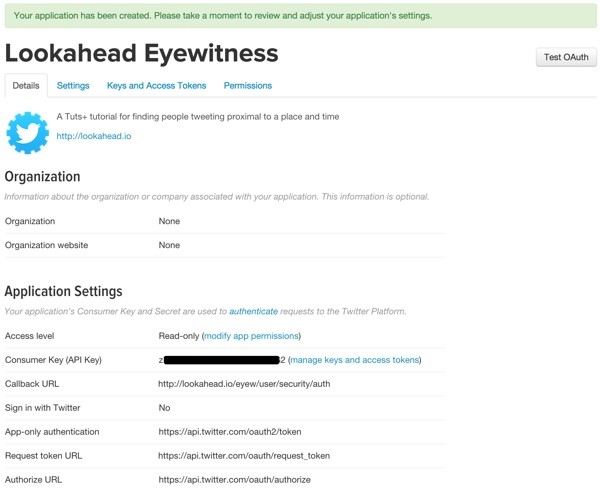Go to the Permissions tab
Screen dimensions: 600x488
[x=248, y=85]
